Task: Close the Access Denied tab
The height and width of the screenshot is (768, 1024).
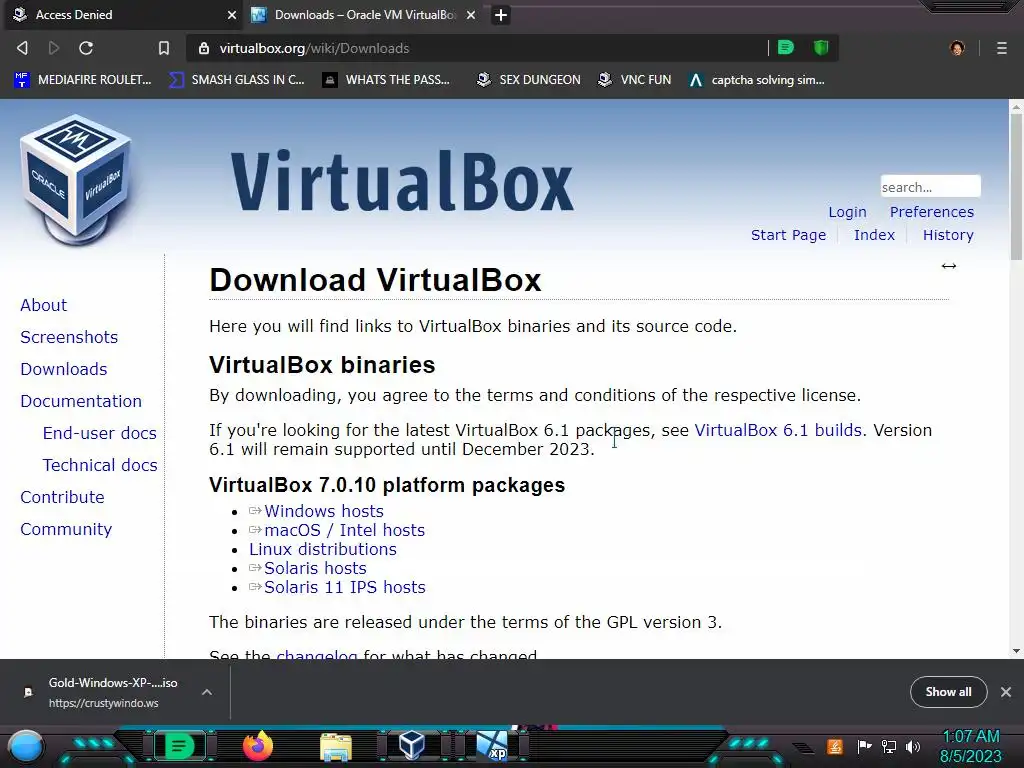Action: [x=232, y=15]
